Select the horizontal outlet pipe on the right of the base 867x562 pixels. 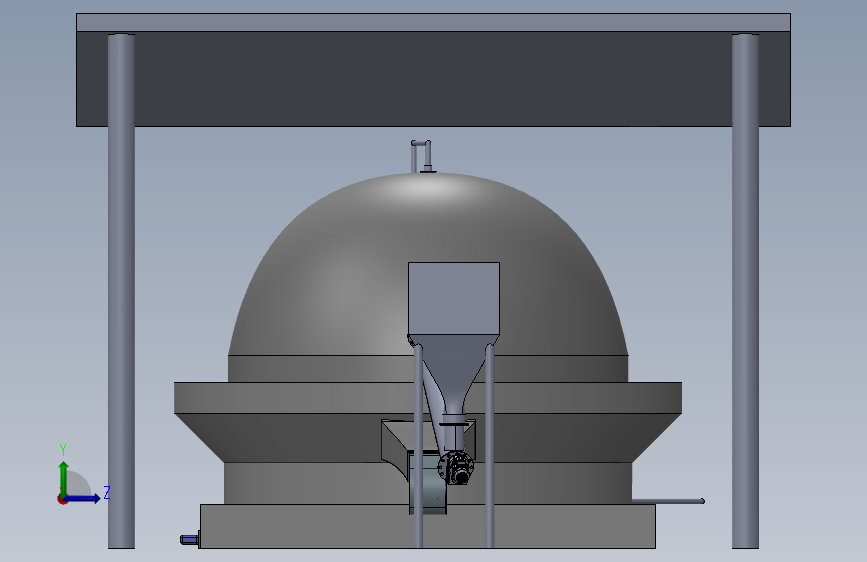668,501
